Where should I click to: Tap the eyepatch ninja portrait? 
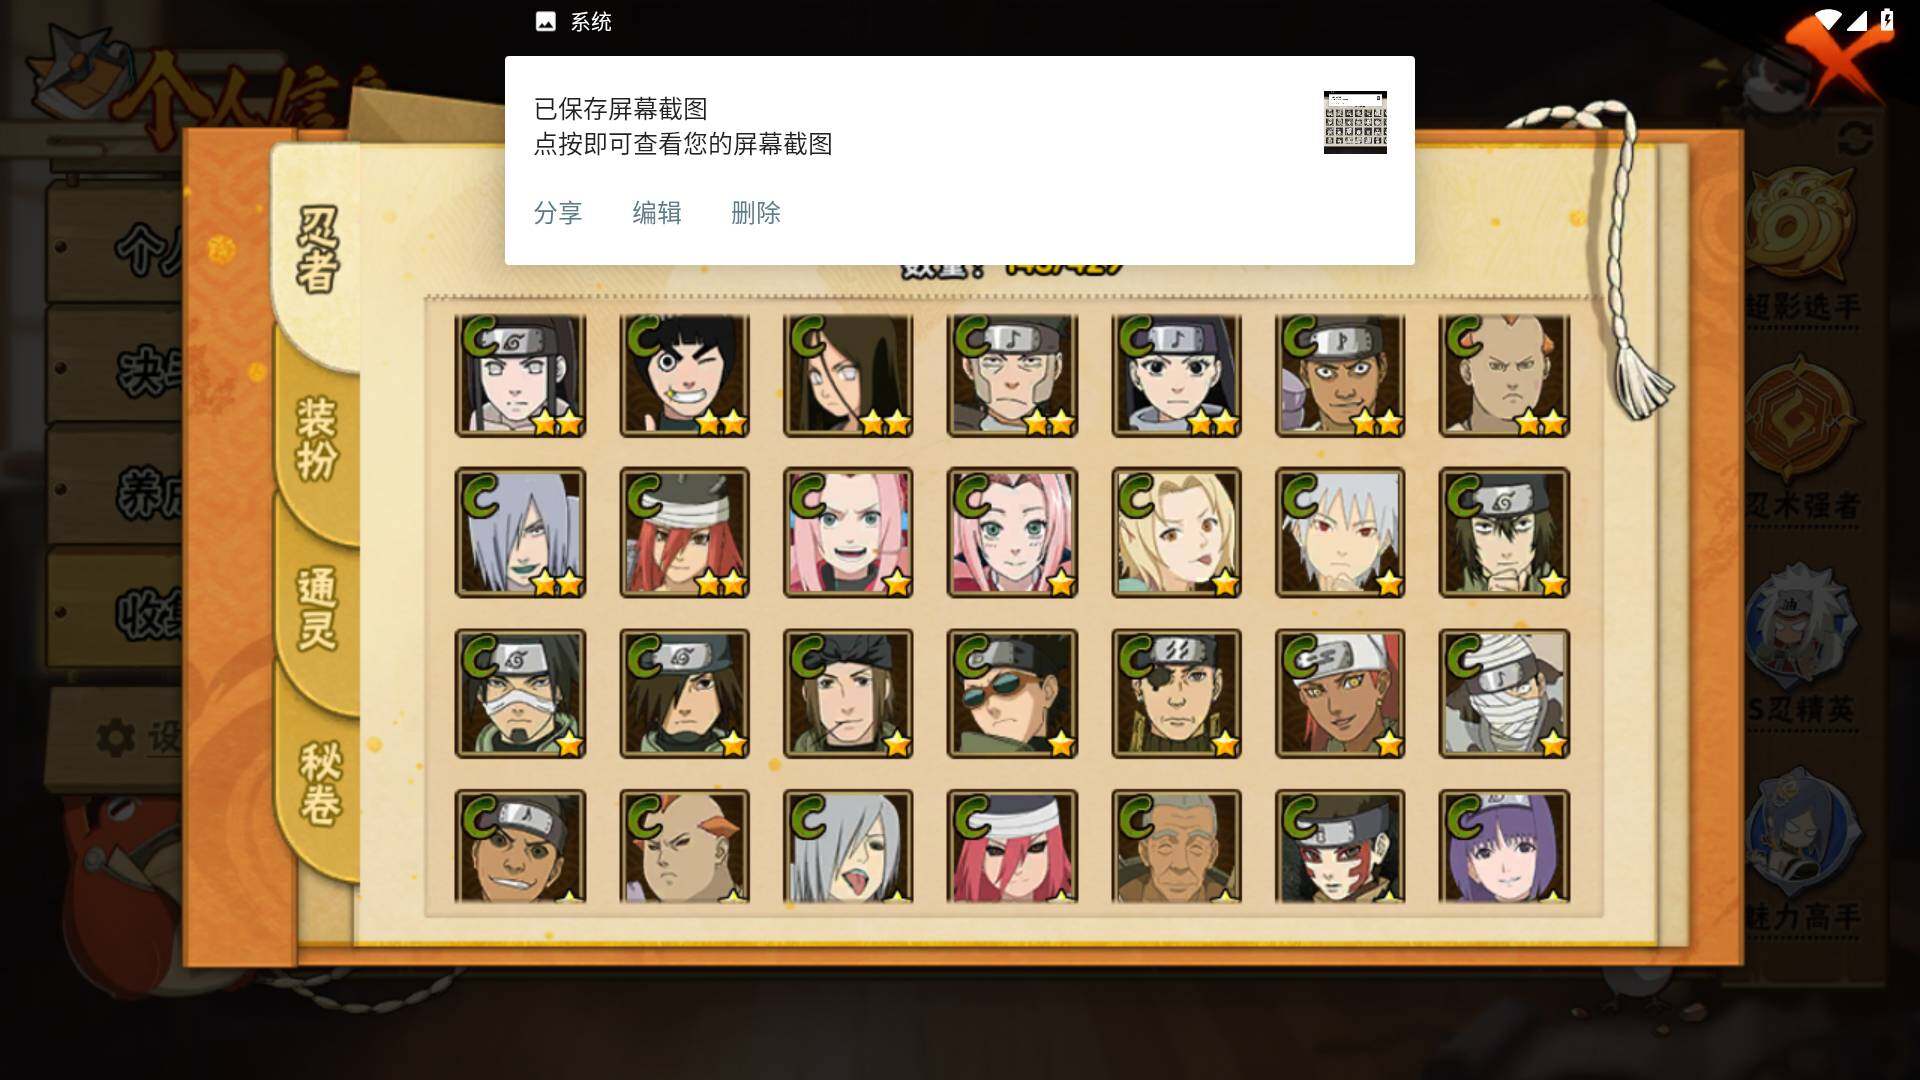(x=1176, y=693)
